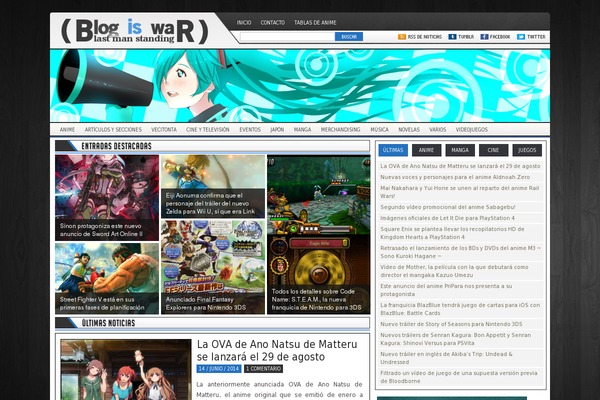Click into the search text field
Viewport: 600px width, 400px height.
(x=285, y=36)
